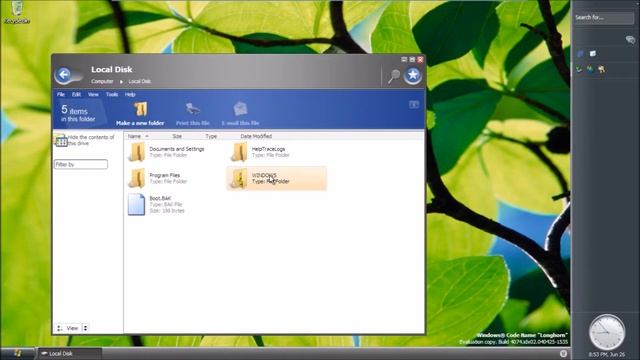Image resolution: width=640 pixels, height=360 pixels.
Task: Select Local Disk in the breadcrumb path
Action: pos(140,81)
